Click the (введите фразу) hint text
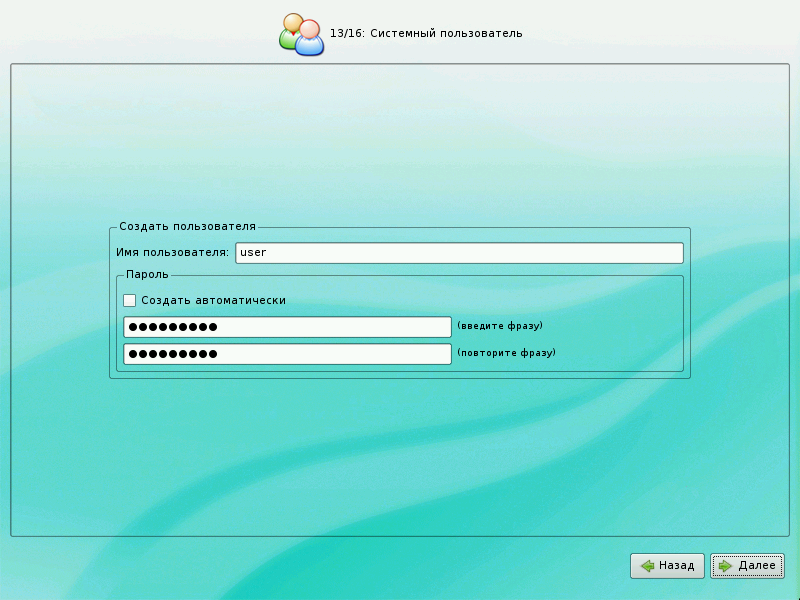This screenshot has height=600, width=800. (500, 326)
